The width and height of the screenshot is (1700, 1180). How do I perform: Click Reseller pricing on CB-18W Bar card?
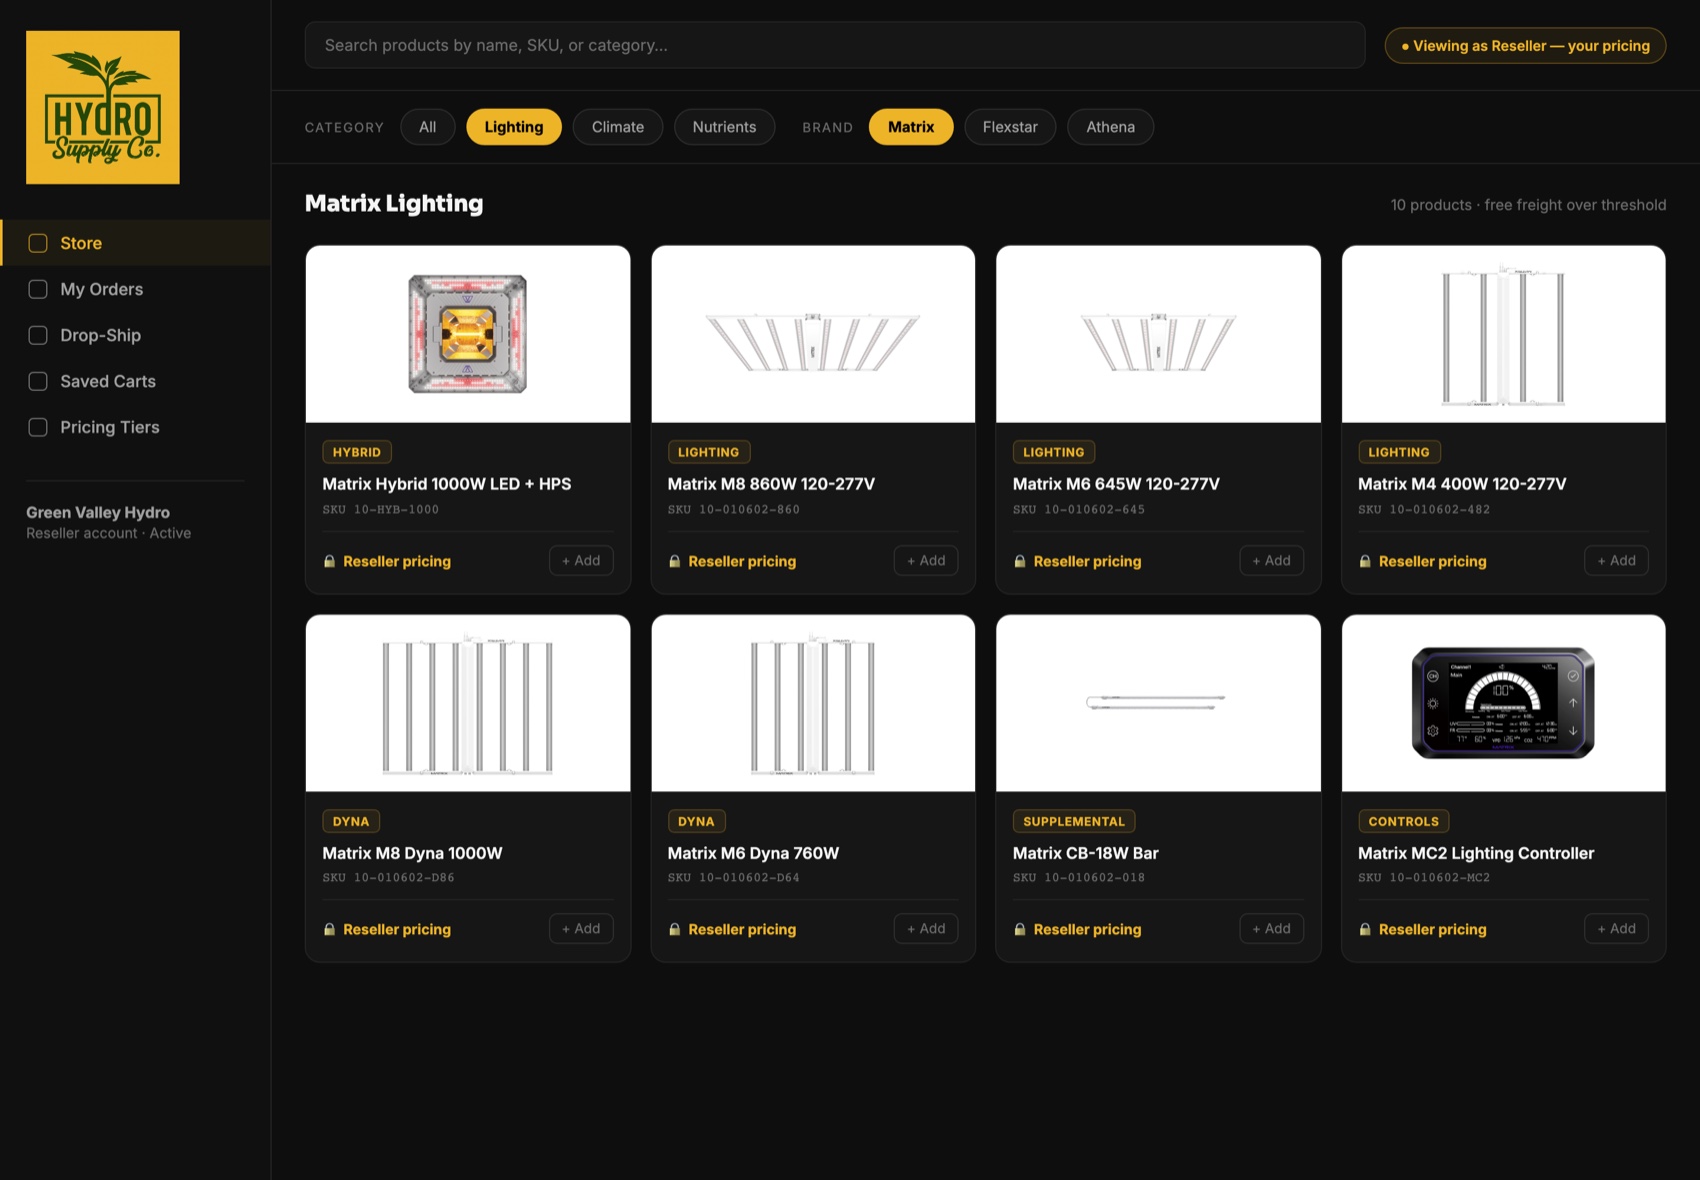coord(1087,929)
